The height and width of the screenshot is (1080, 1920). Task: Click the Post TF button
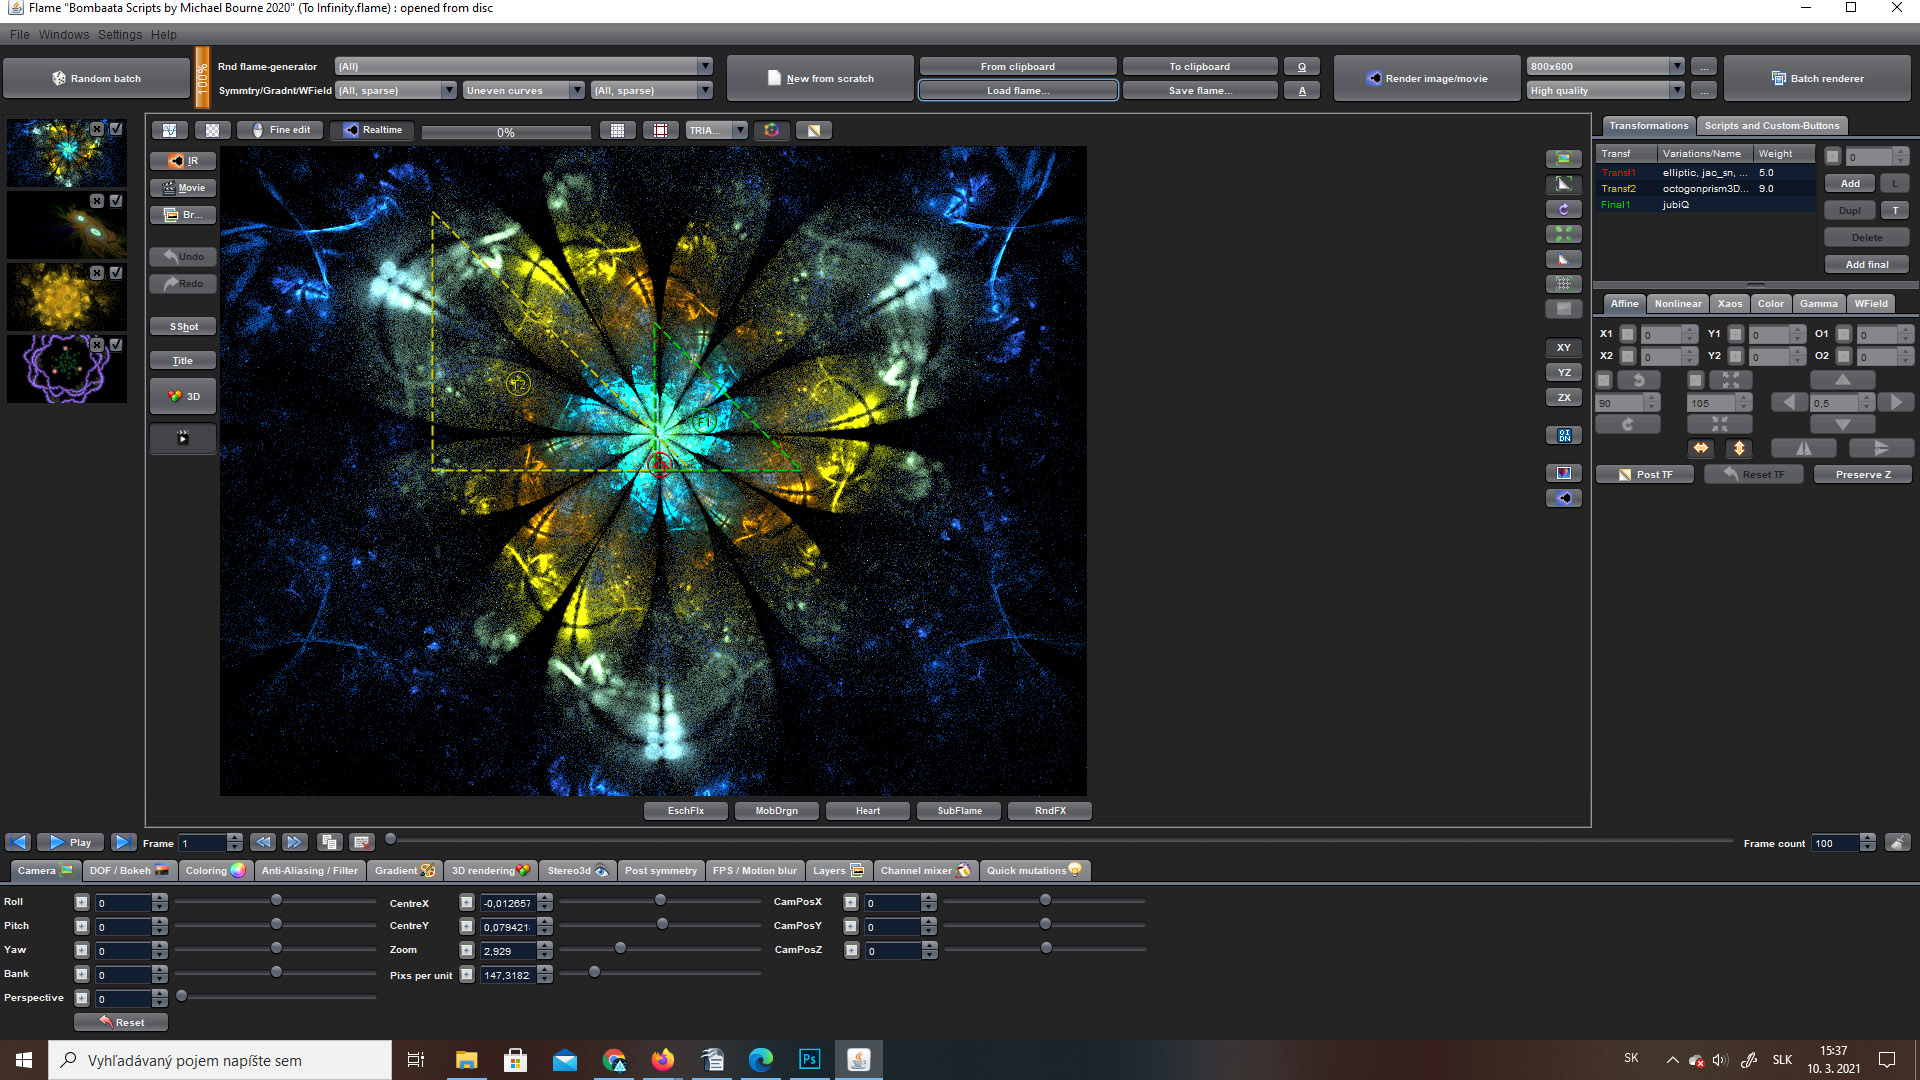[1645, 475]
